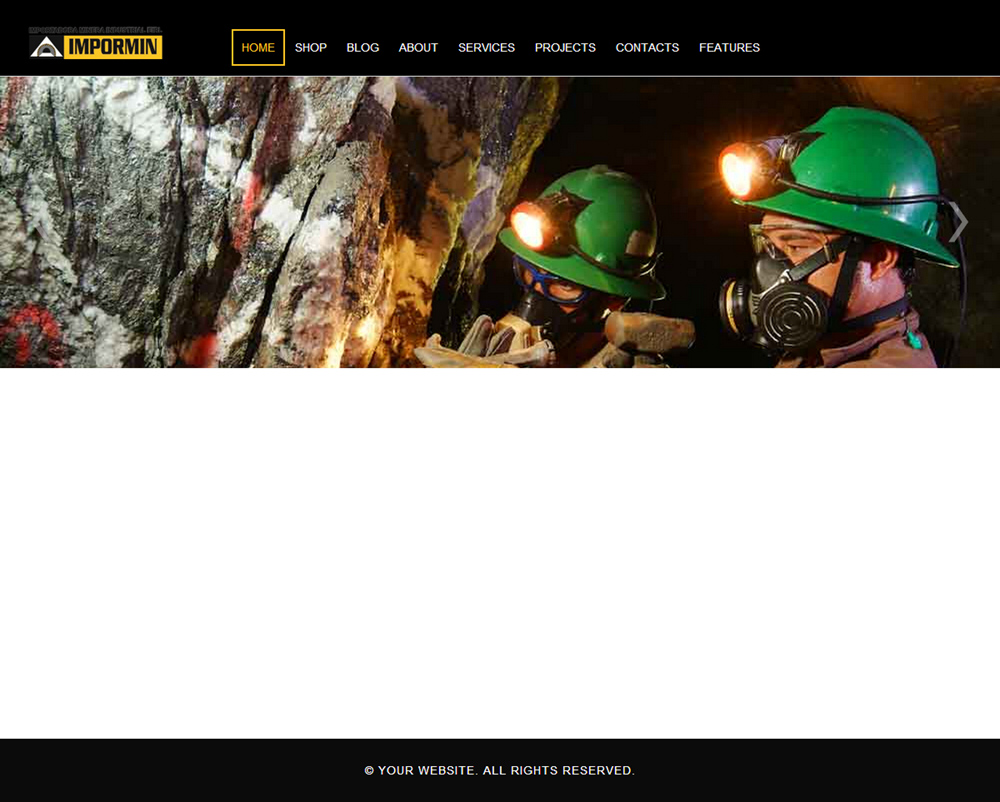
Task: Open the Blog section
Action: click(363, 48)
